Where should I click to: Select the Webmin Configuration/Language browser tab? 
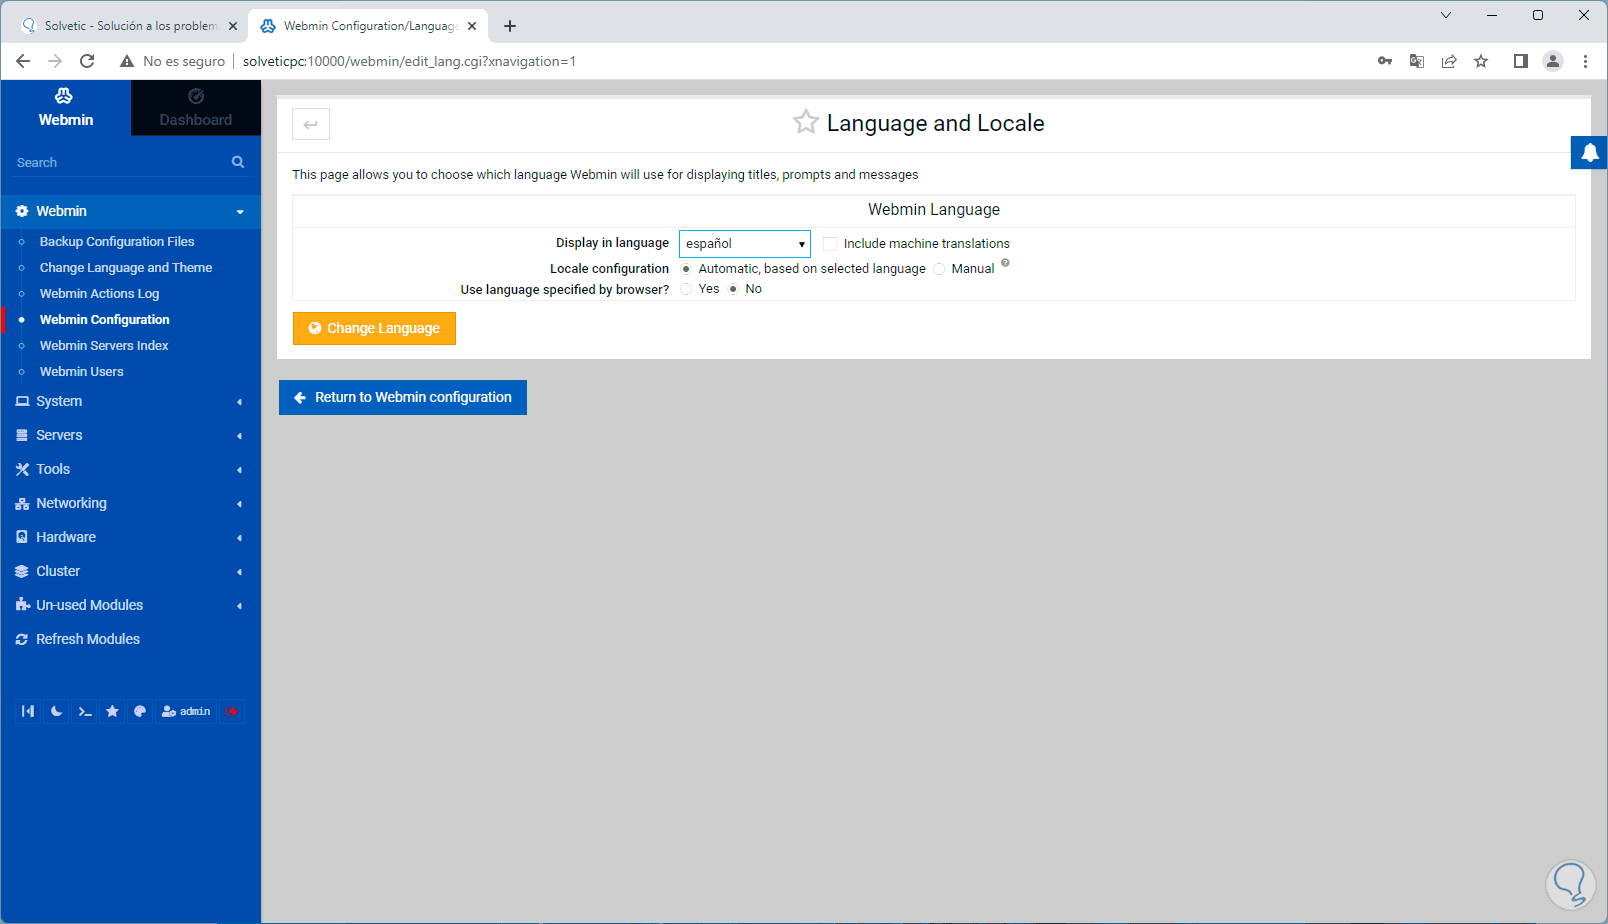(x=367, y=26)
